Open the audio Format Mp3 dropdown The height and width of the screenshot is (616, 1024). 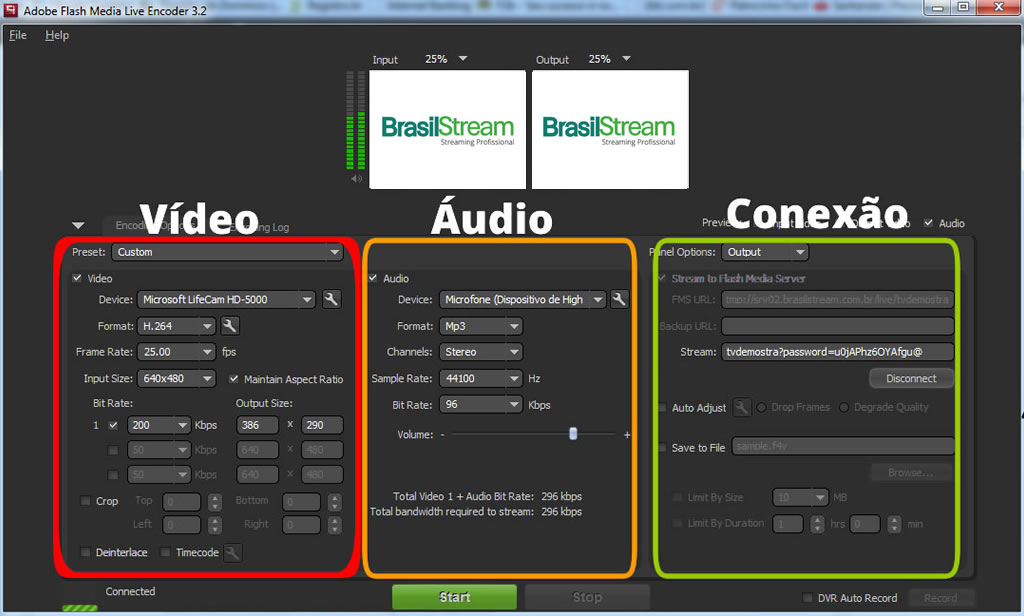point(481,325)
